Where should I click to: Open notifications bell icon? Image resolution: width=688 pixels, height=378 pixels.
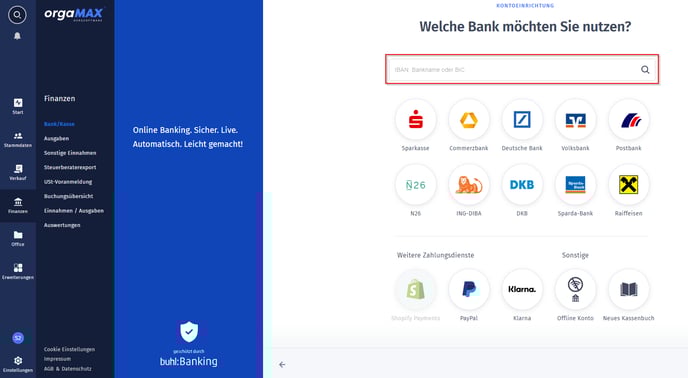17,36
